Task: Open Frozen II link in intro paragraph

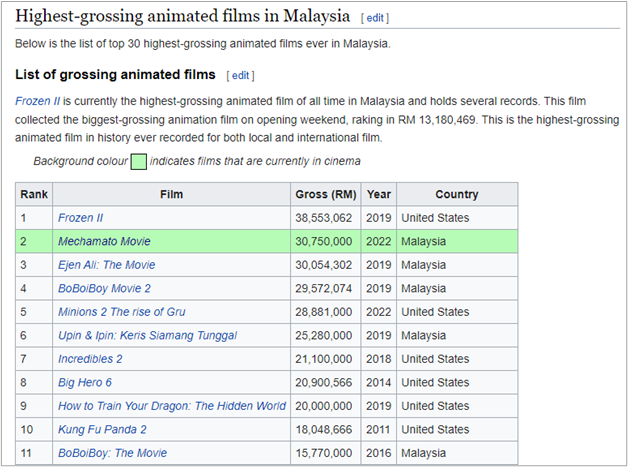Action: tap(37, 101)
